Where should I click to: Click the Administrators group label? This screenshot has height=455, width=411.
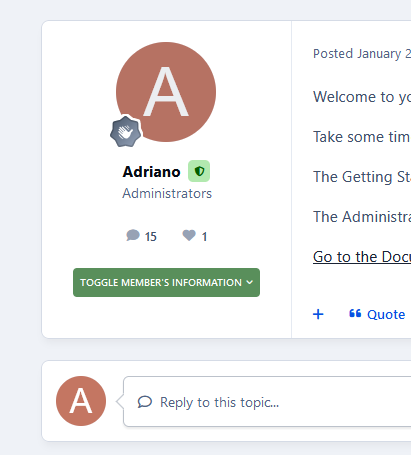pos(167,193)
